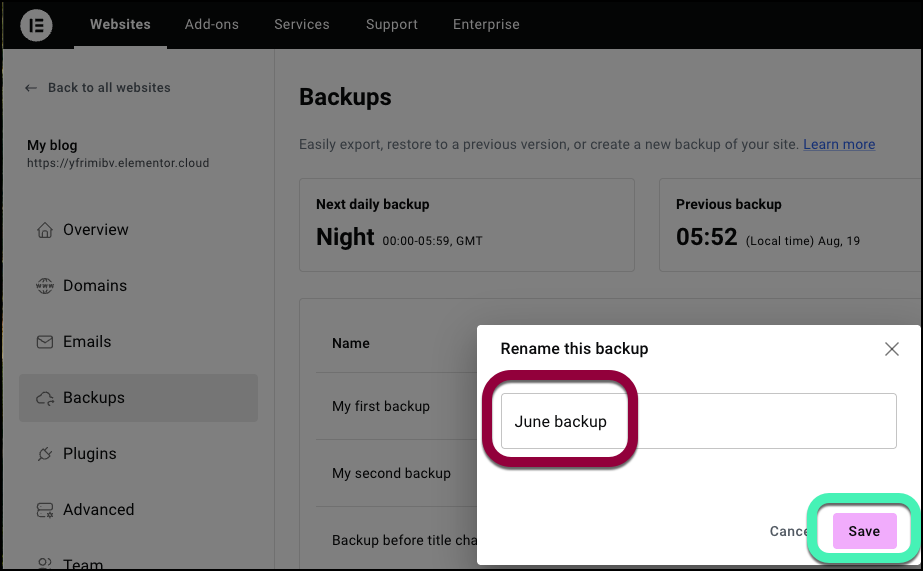Go to the Services menu item
The width and height of the screenshot is (923, 571).
click(x=302, y=24)
